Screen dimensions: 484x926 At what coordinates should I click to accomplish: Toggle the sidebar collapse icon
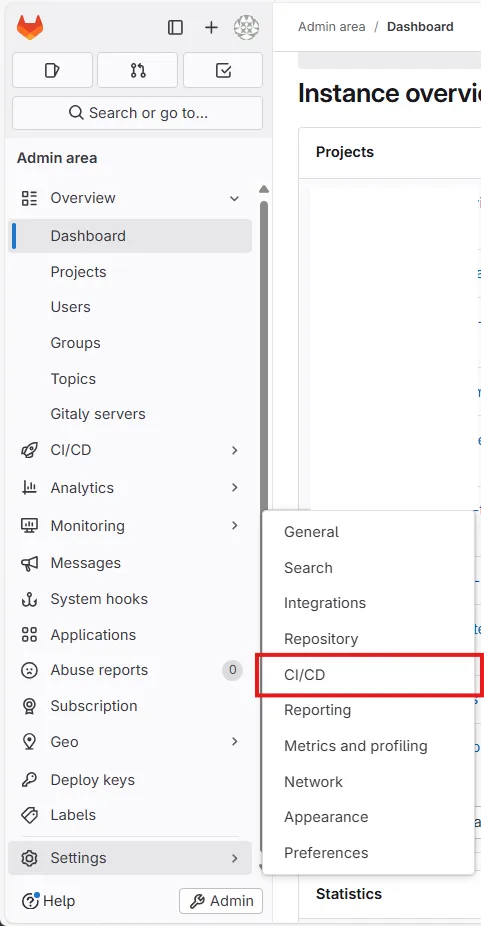click(x=175, y=27)
